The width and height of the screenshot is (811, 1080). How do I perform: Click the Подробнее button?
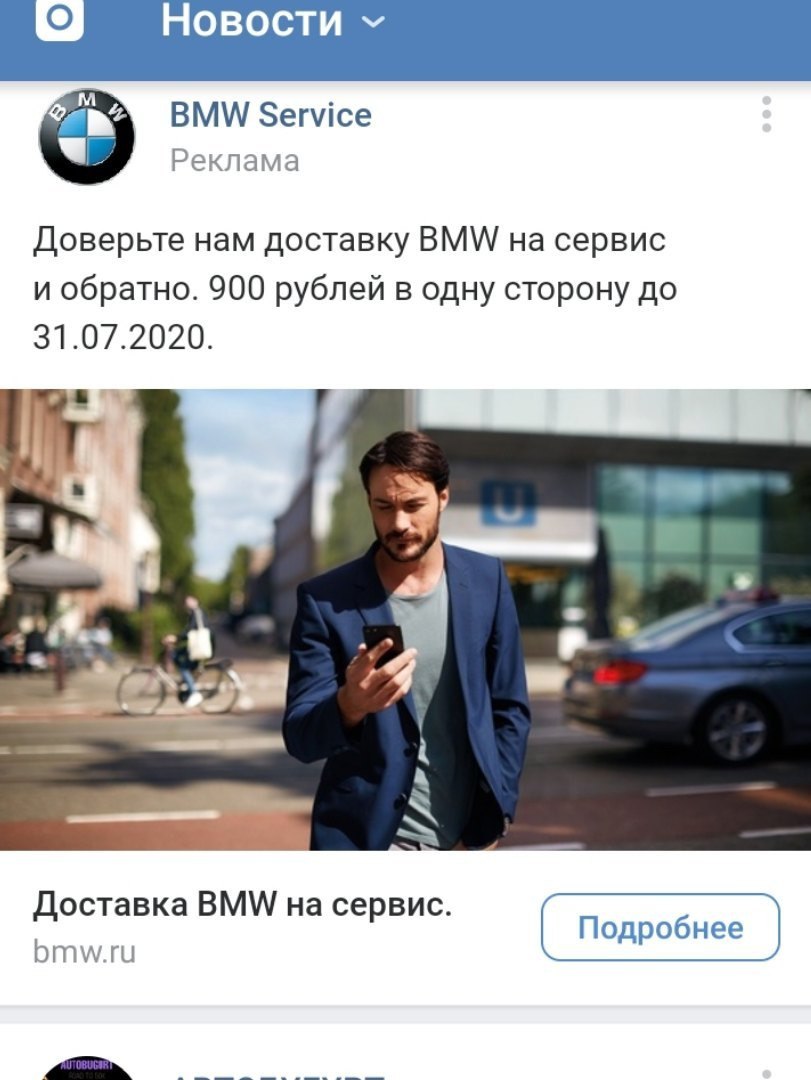click(x=660, y=927)
